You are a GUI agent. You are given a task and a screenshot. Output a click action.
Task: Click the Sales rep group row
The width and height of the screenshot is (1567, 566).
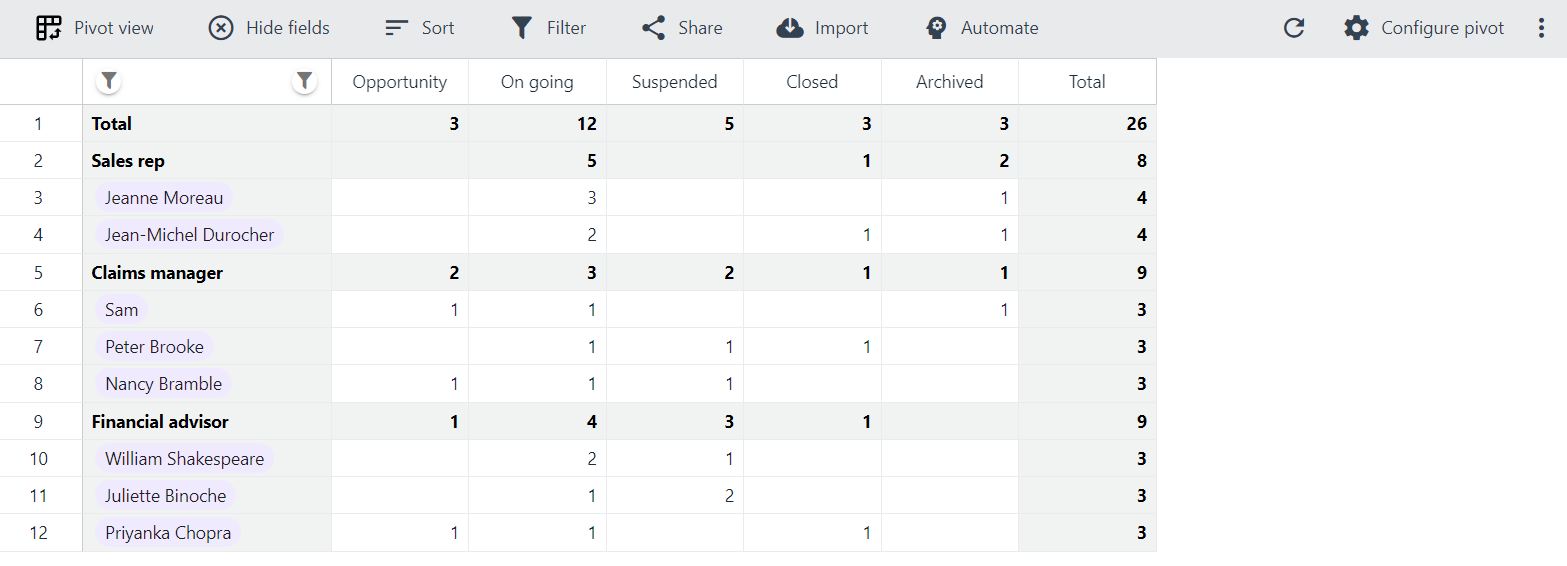[x=619, y=161]
